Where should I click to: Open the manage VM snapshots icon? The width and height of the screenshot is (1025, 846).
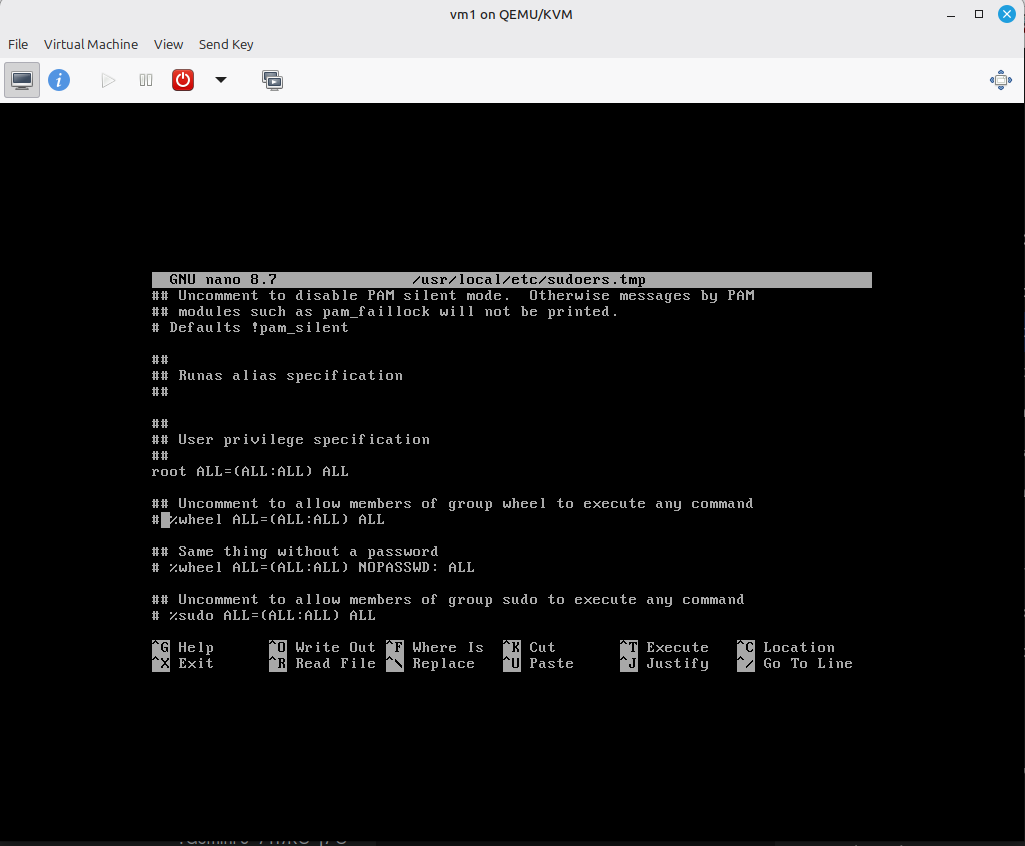pos(272,80)
